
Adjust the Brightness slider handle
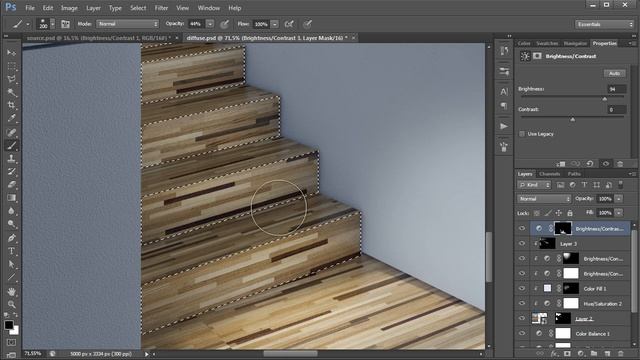point(604,99)
